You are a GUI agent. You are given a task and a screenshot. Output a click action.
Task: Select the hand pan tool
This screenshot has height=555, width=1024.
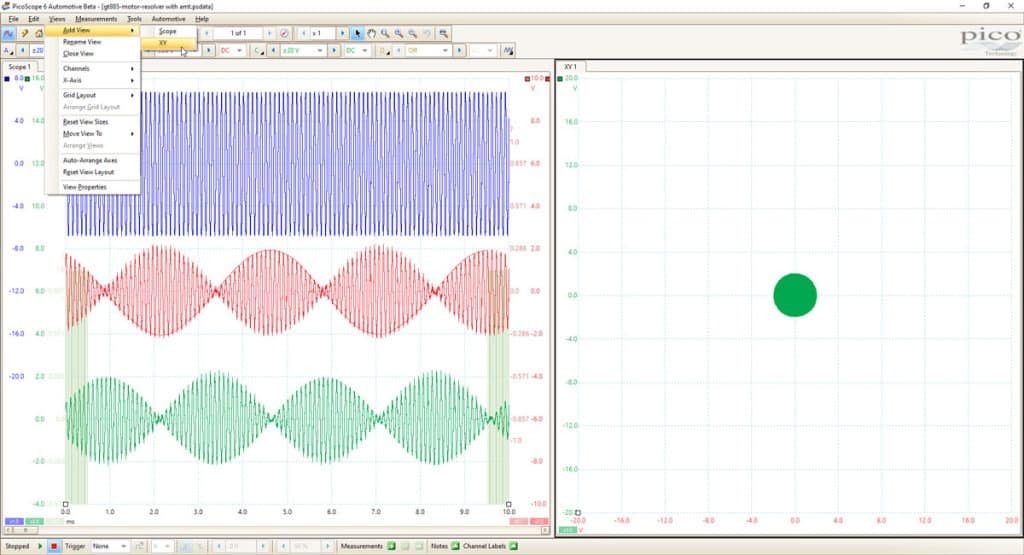372,33
